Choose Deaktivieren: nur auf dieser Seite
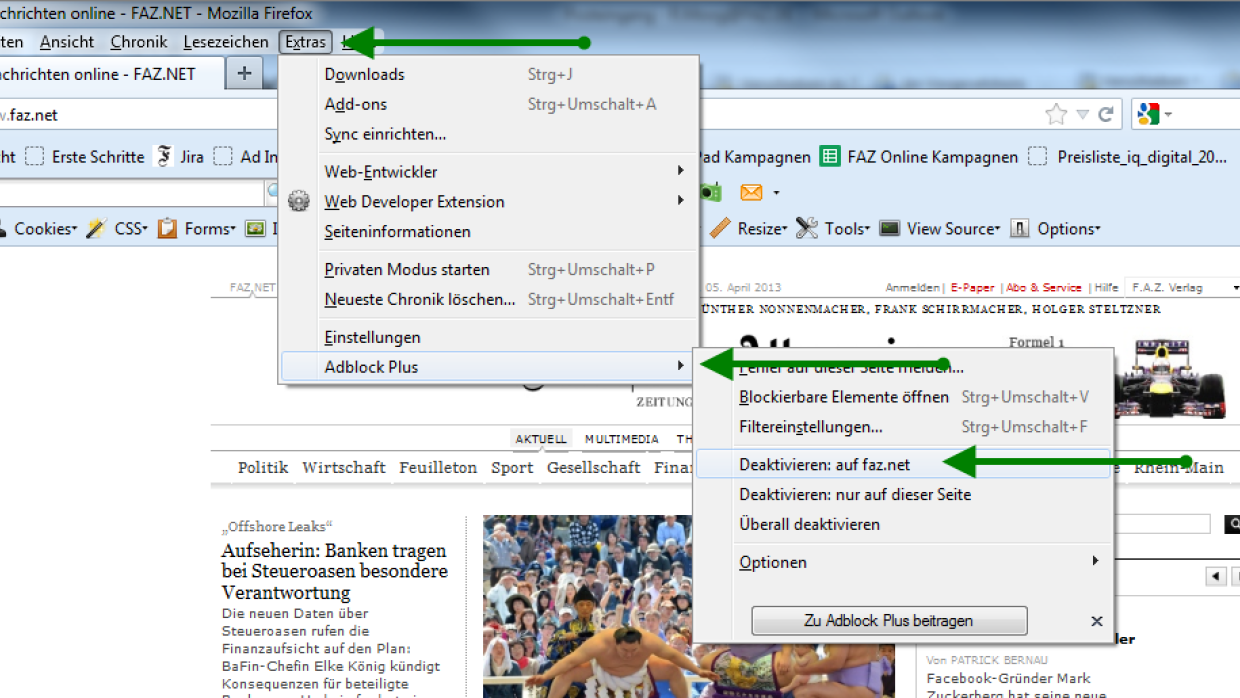 pyautogui.click(x=903, y=494)
